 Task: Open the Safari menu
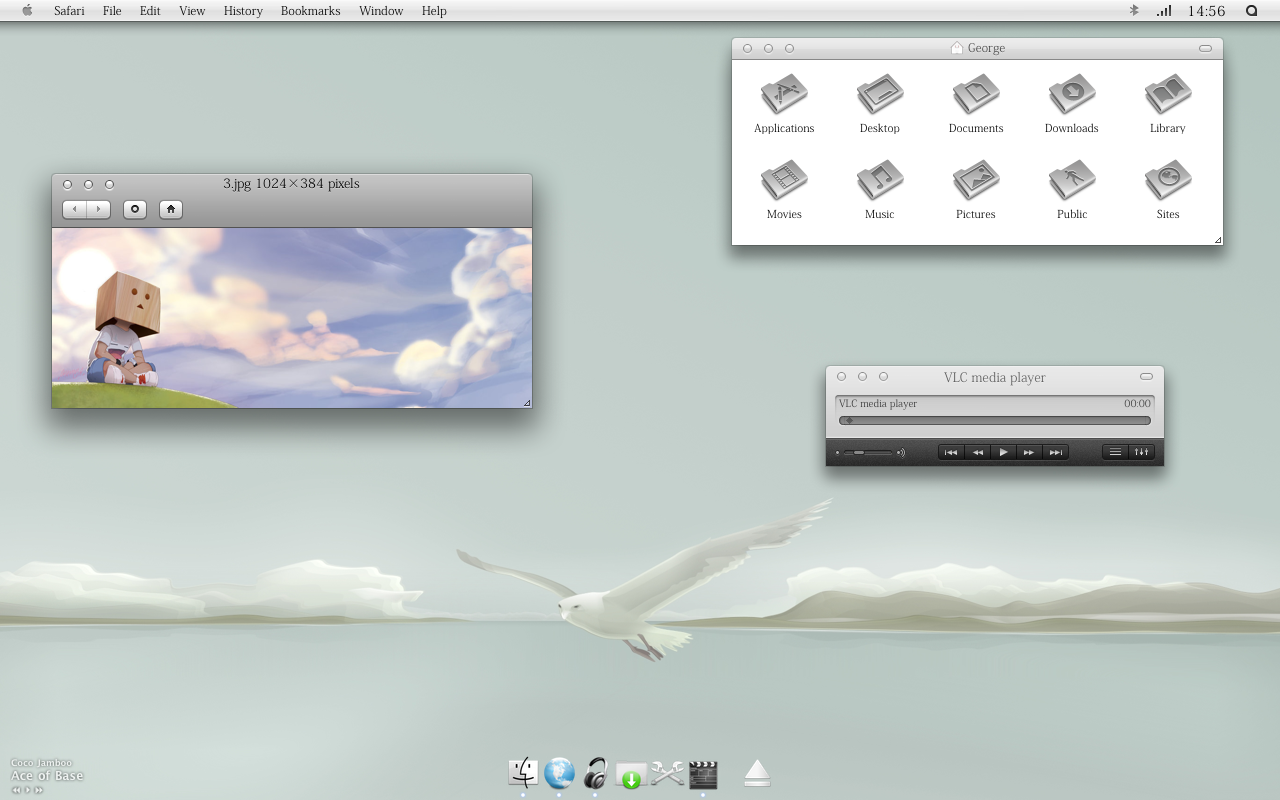click(x=69, y=11)
